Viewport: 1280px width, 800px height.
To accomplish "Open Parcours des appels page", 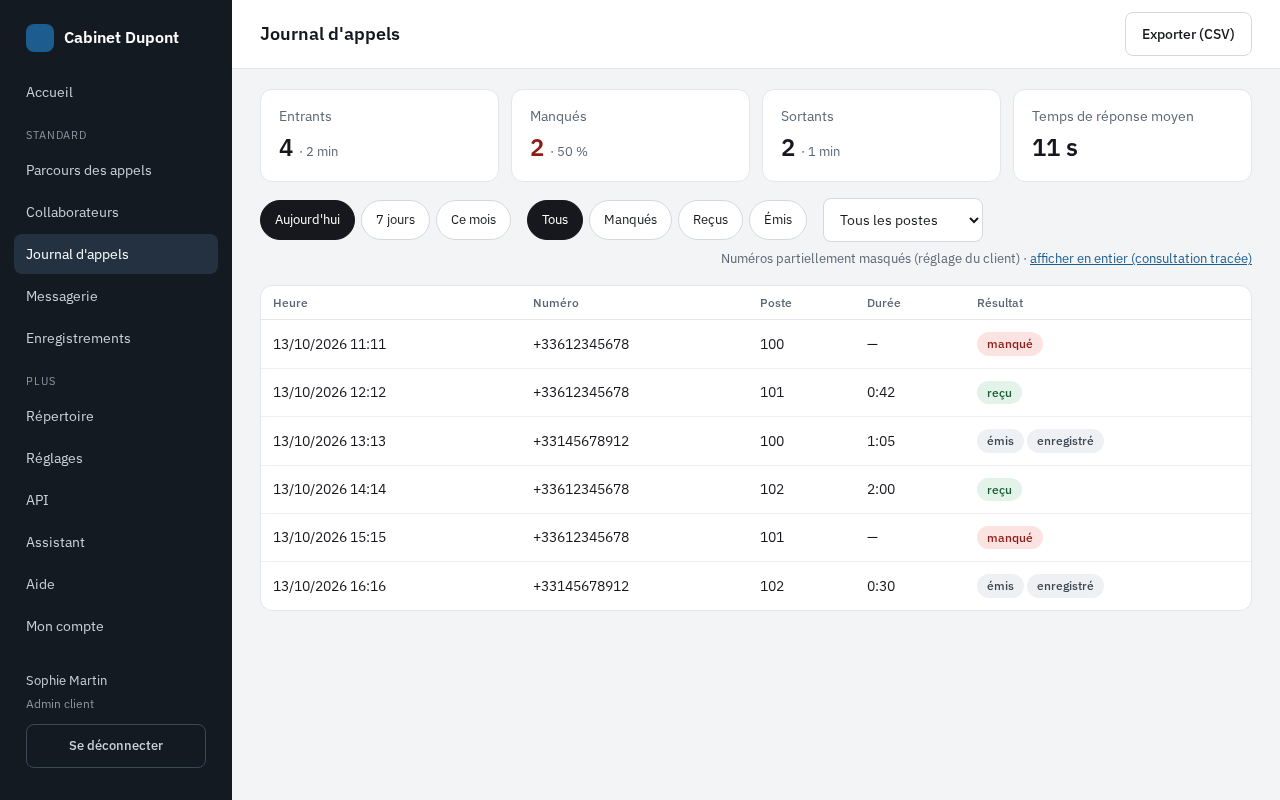I will 116,170.
